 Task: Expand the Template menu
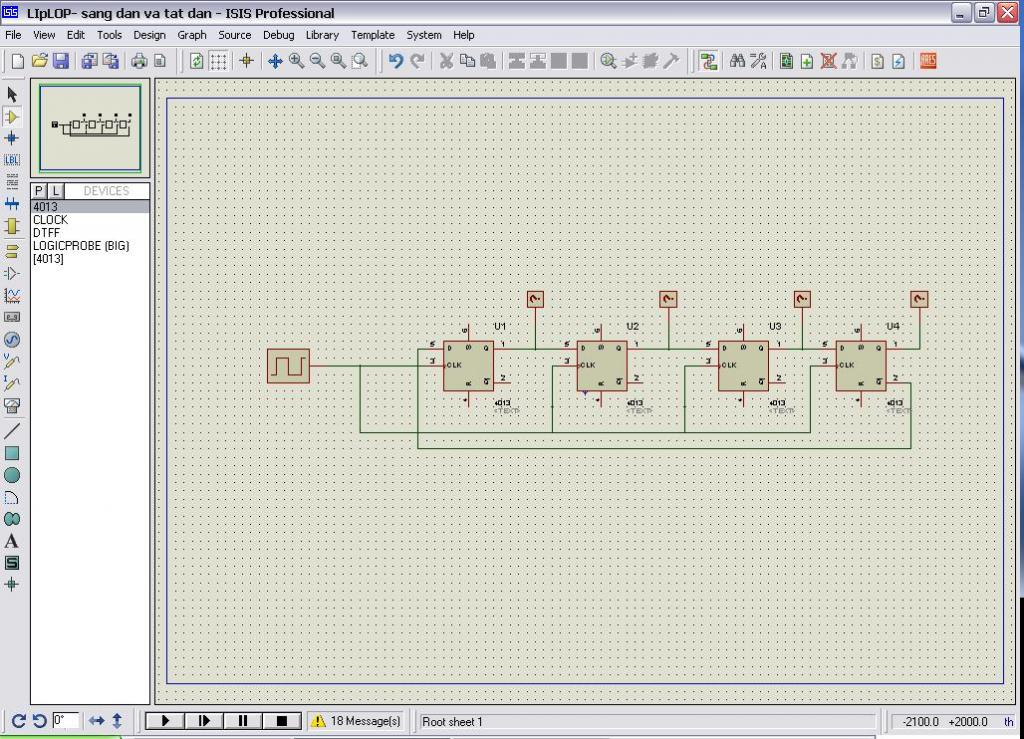pos(372,35)
